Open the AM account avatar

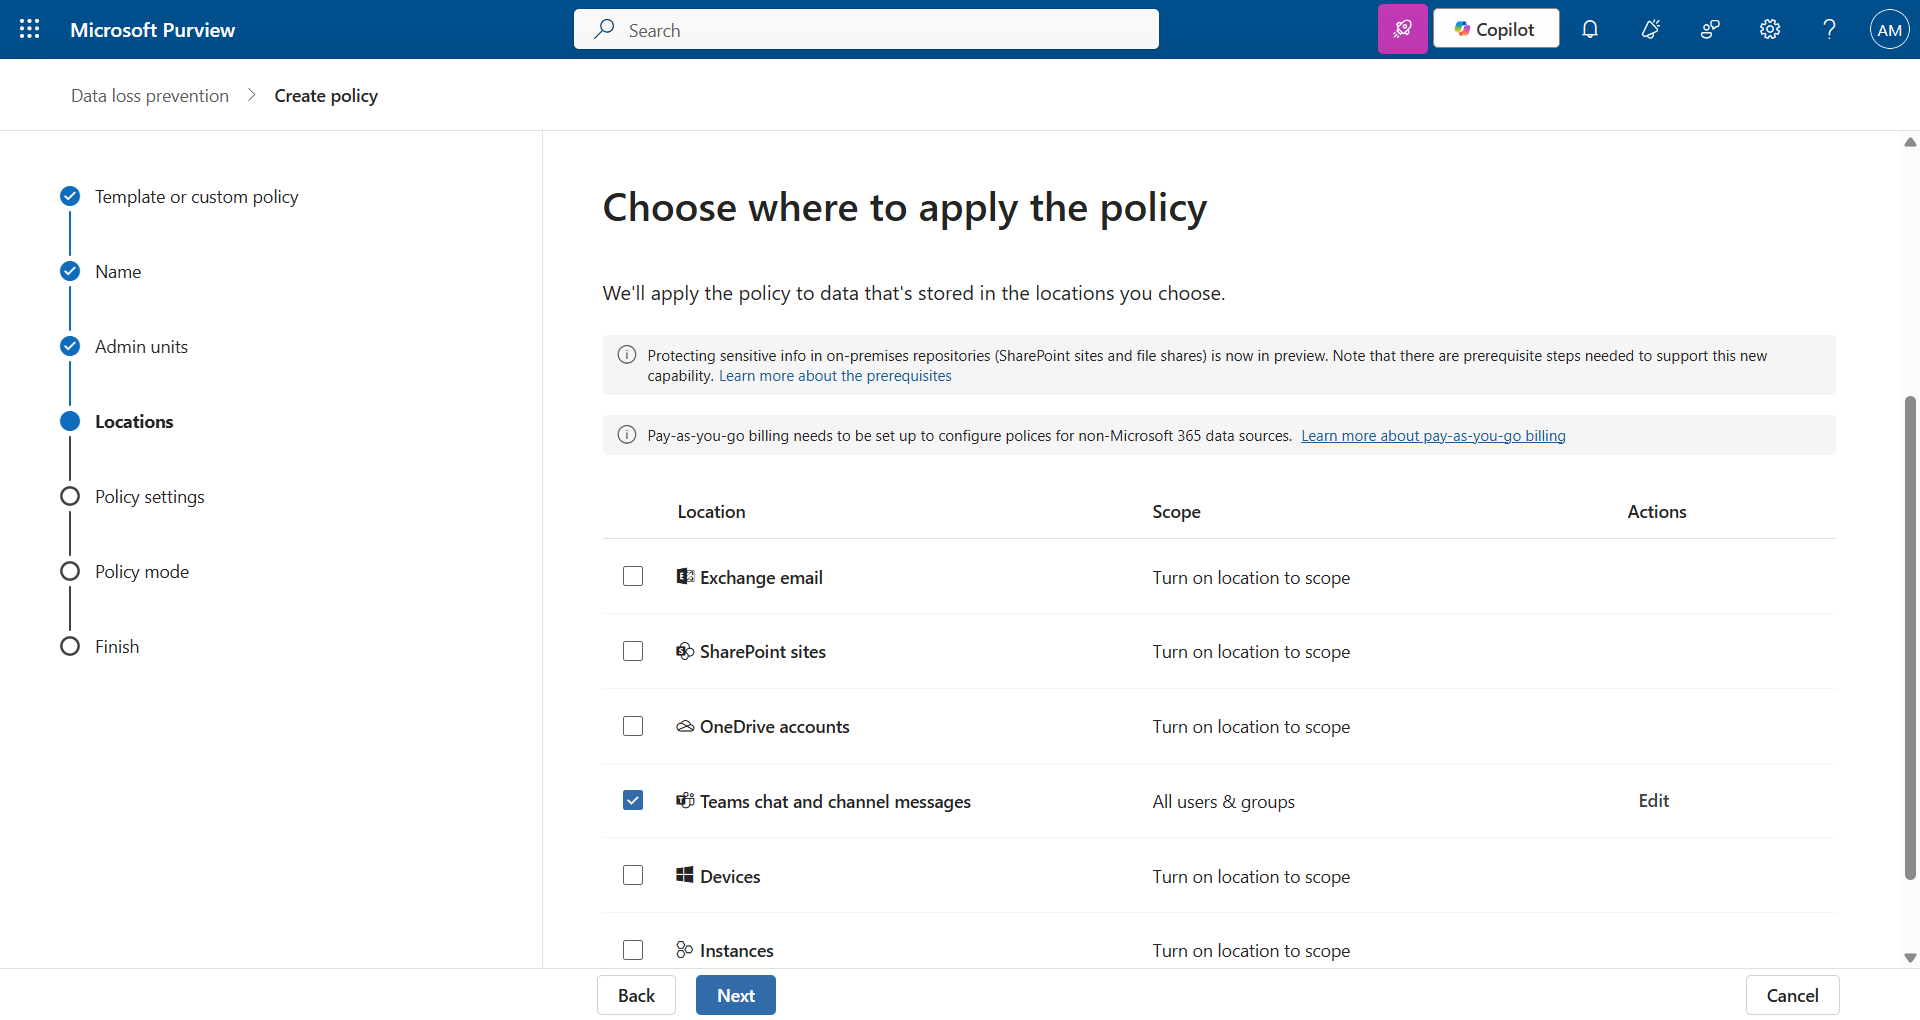click(1889, 29)
